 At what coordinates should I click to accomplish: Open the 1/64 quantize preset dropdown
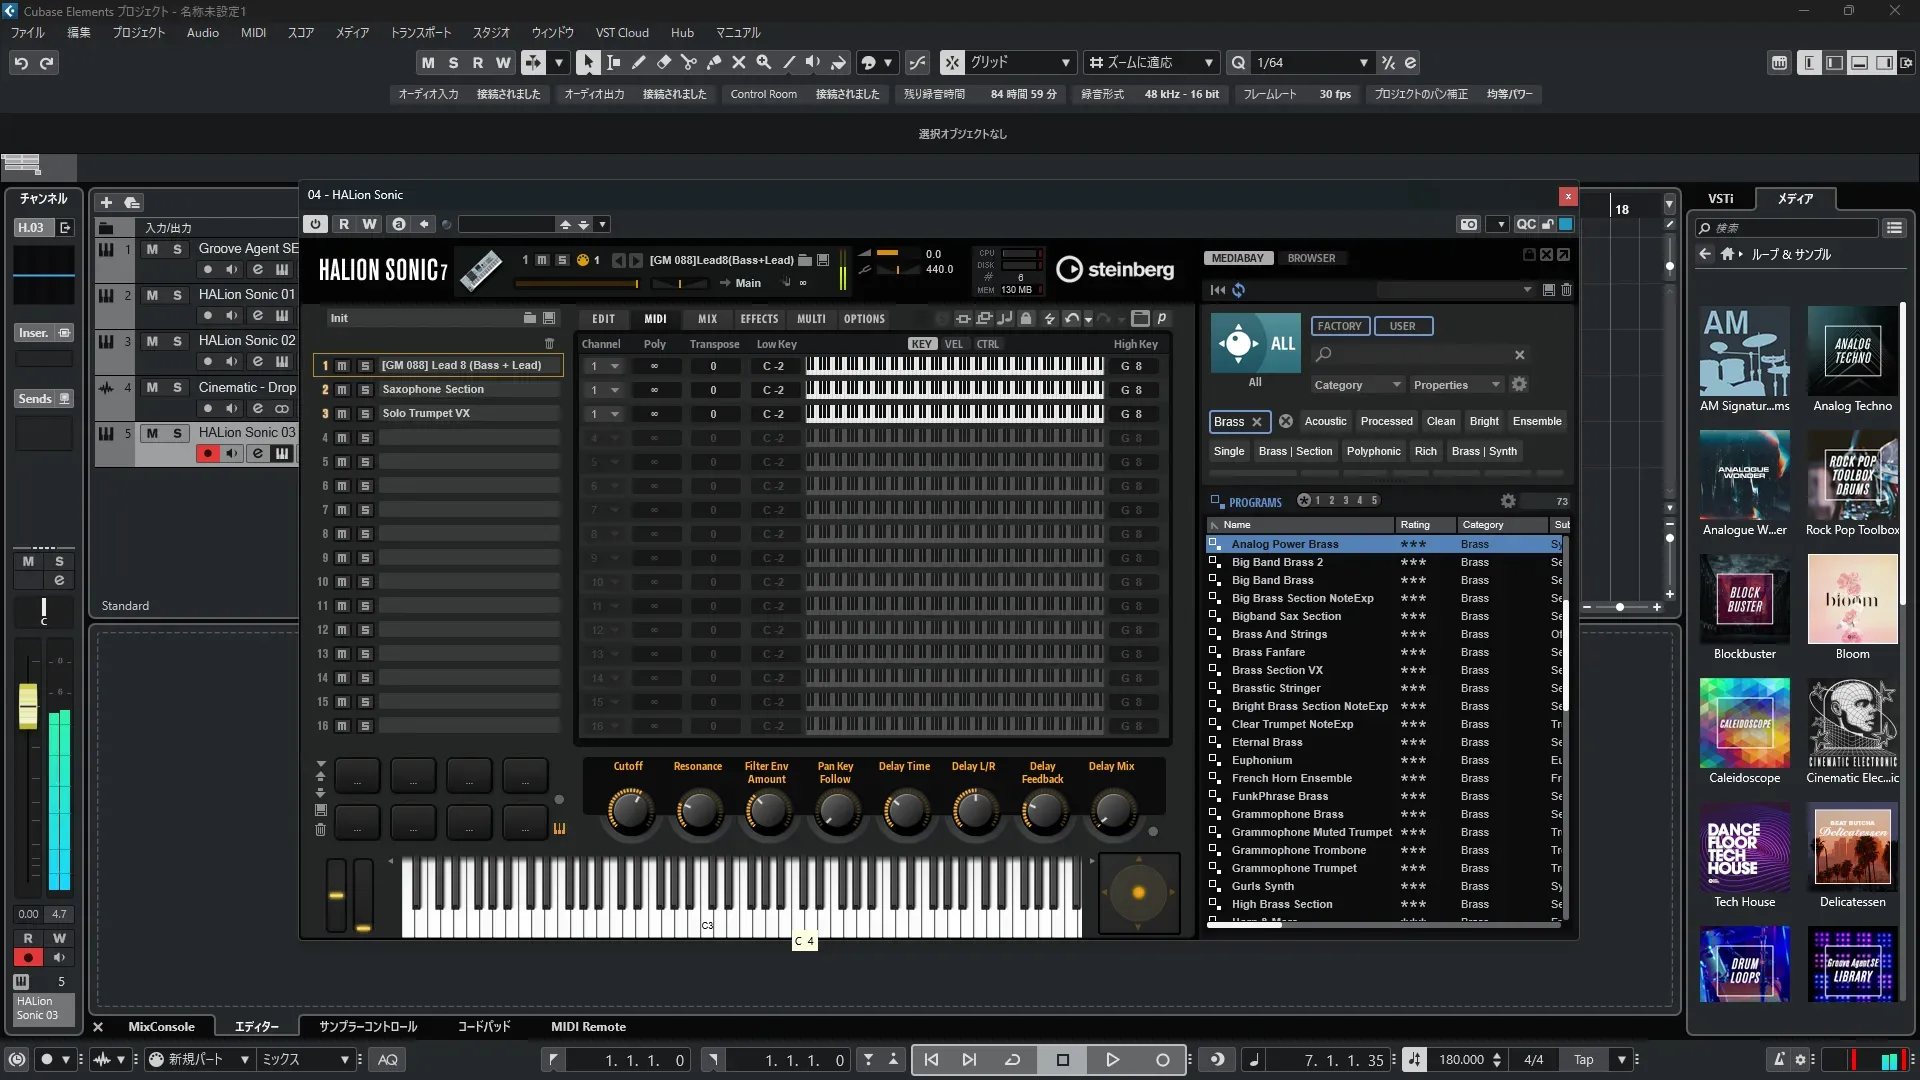point(1363,63)
